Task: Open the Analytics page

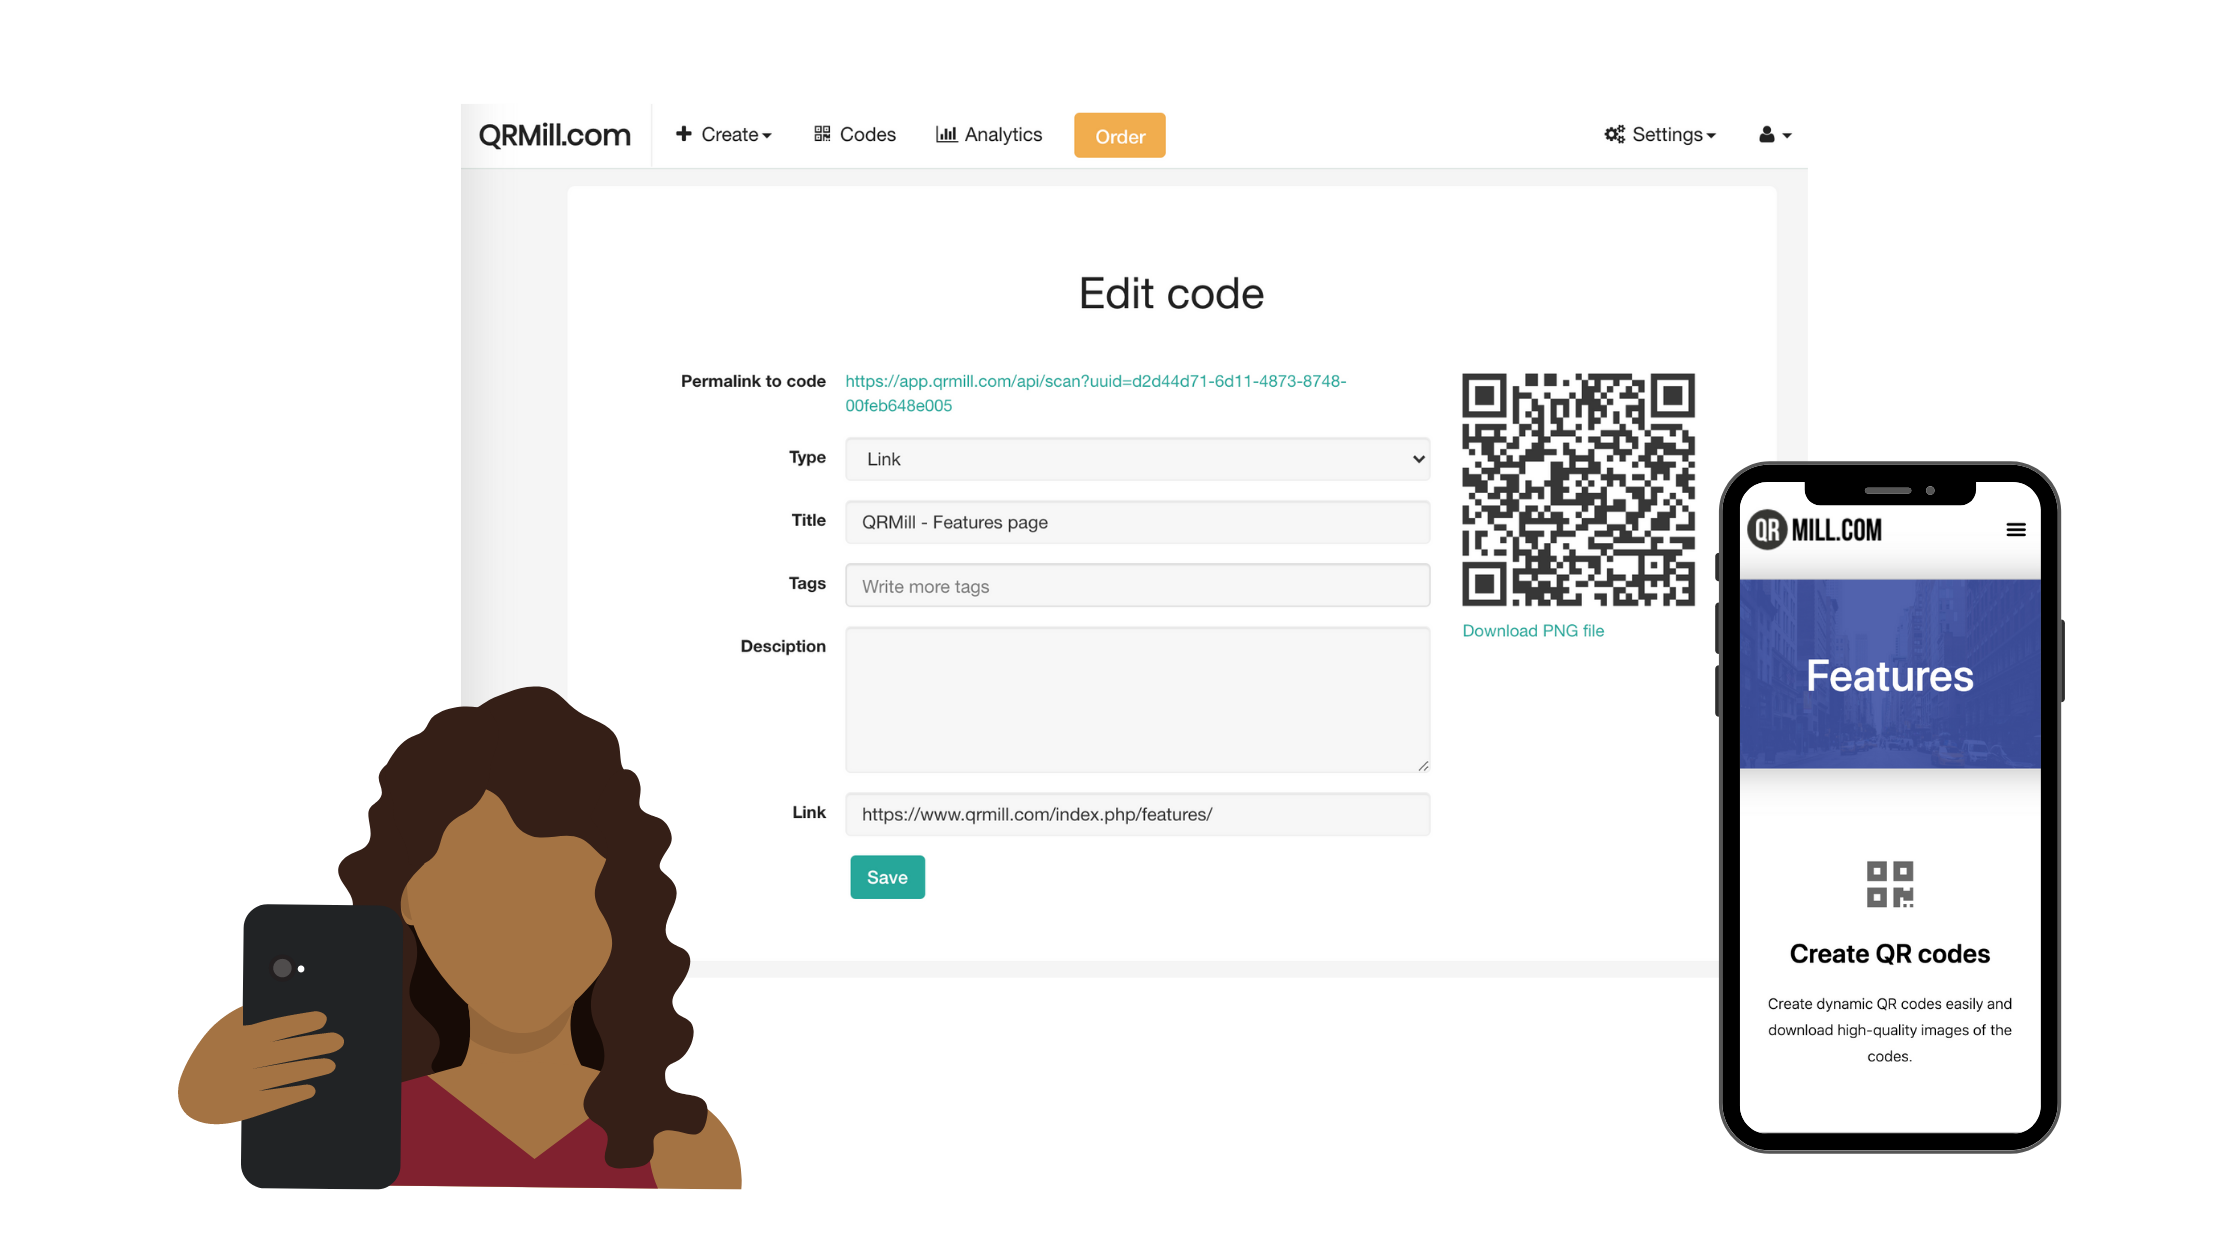Action: point(989,135)
